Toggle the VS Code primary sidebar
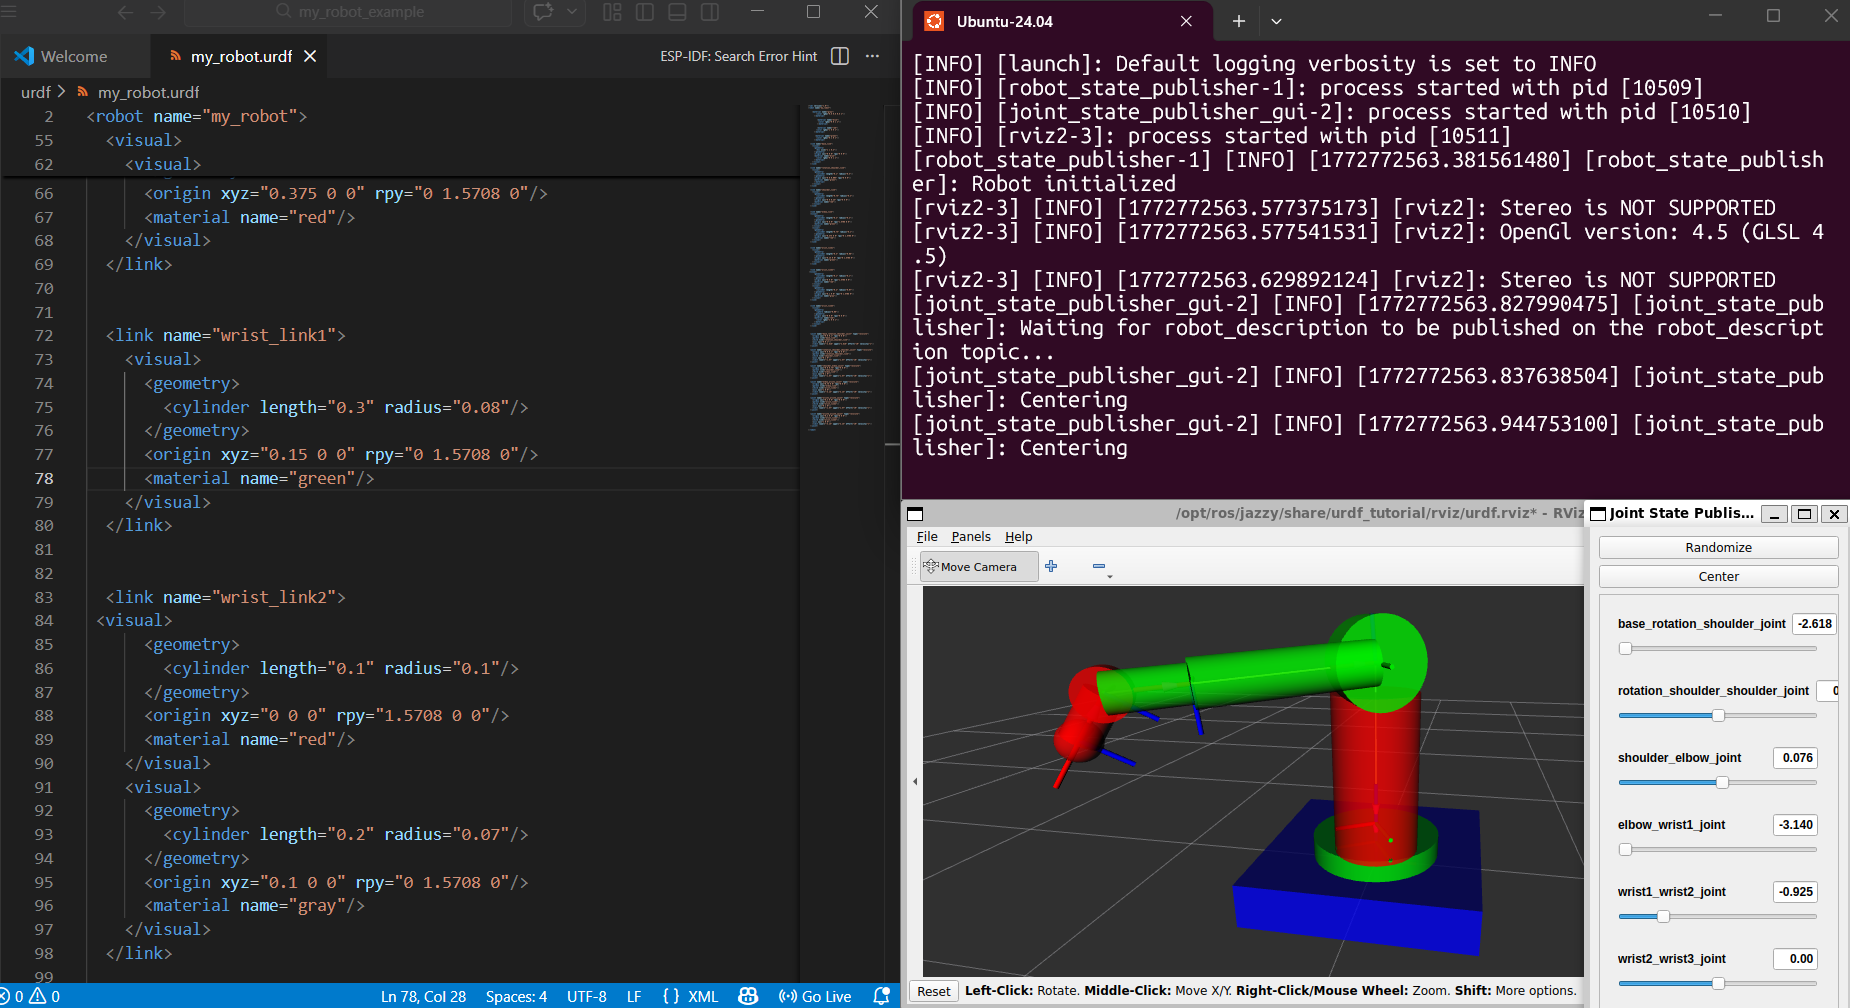This screenshot has height=1008, width=1850. point(645,12)
